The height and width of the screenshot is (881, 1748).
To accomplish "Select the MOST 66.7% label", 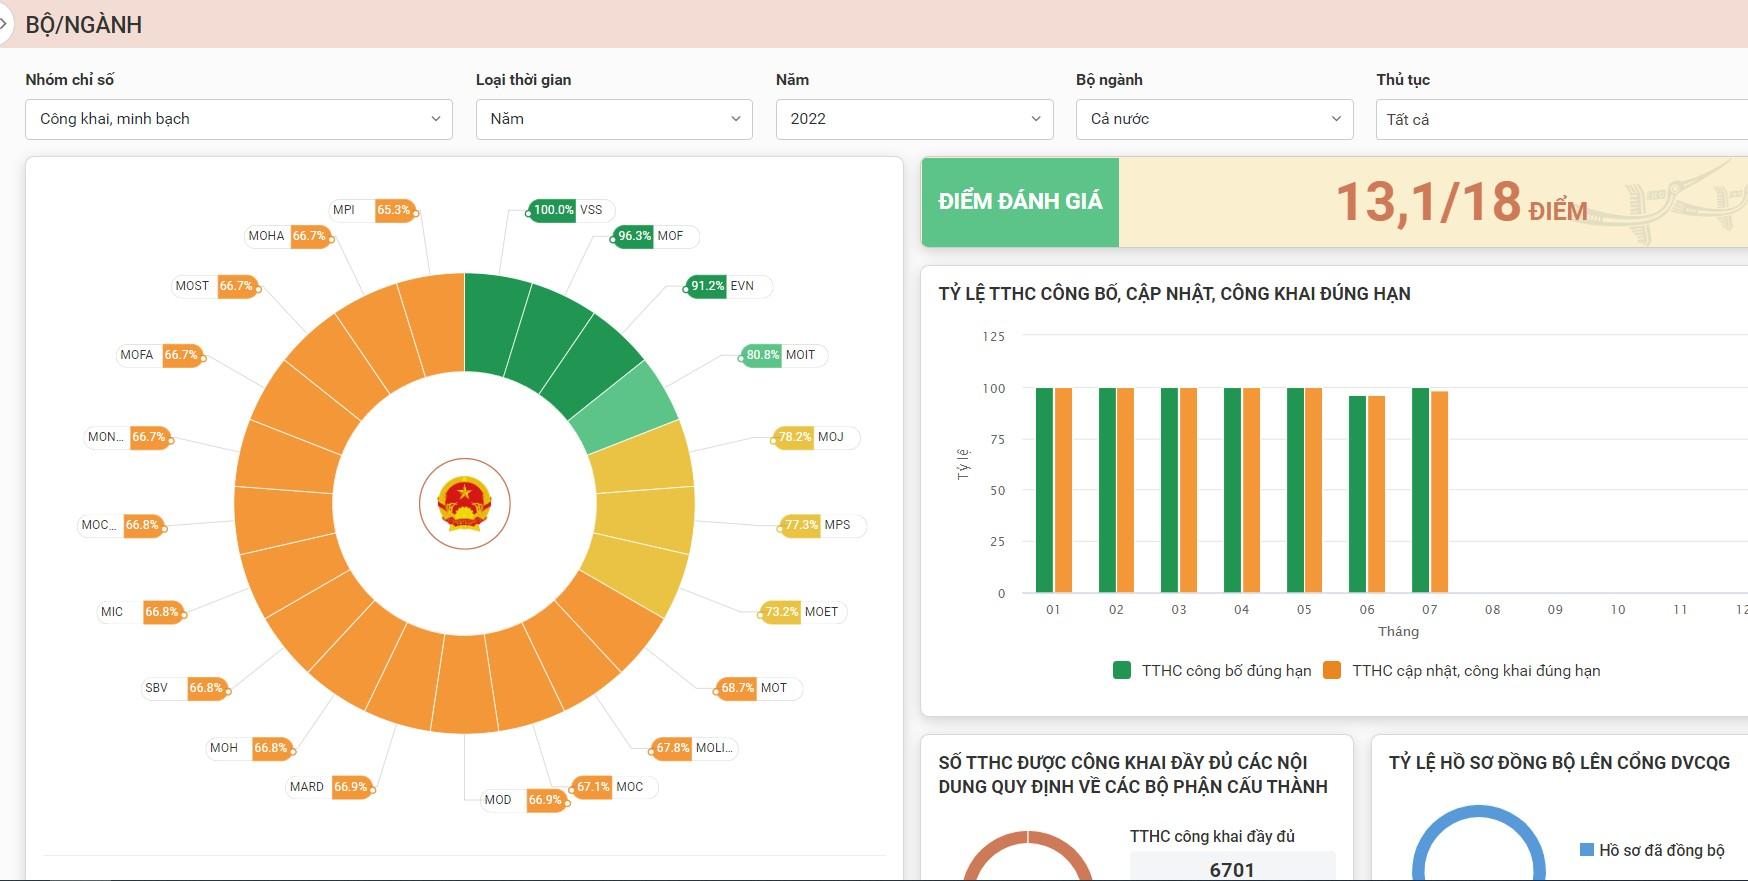I will [215, 286].
